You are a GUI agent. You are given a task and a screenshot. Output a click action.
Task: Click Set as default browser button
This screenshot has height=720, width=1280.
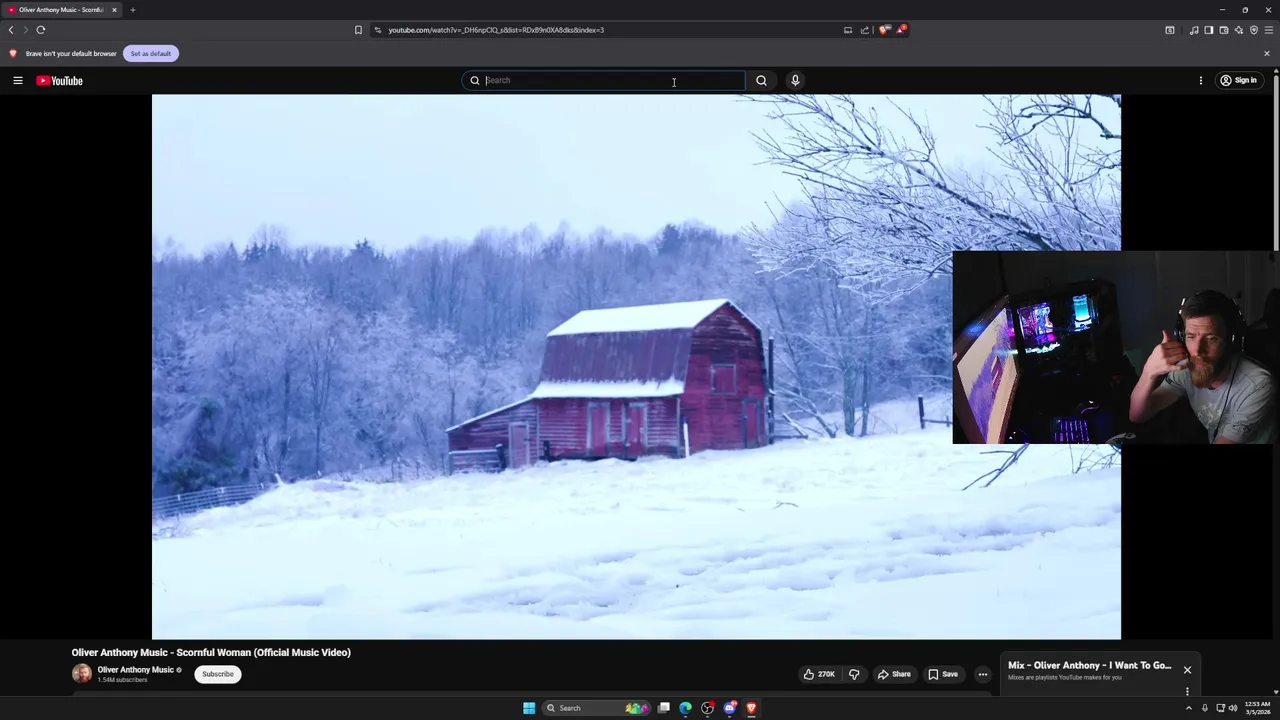coord(151,53)
